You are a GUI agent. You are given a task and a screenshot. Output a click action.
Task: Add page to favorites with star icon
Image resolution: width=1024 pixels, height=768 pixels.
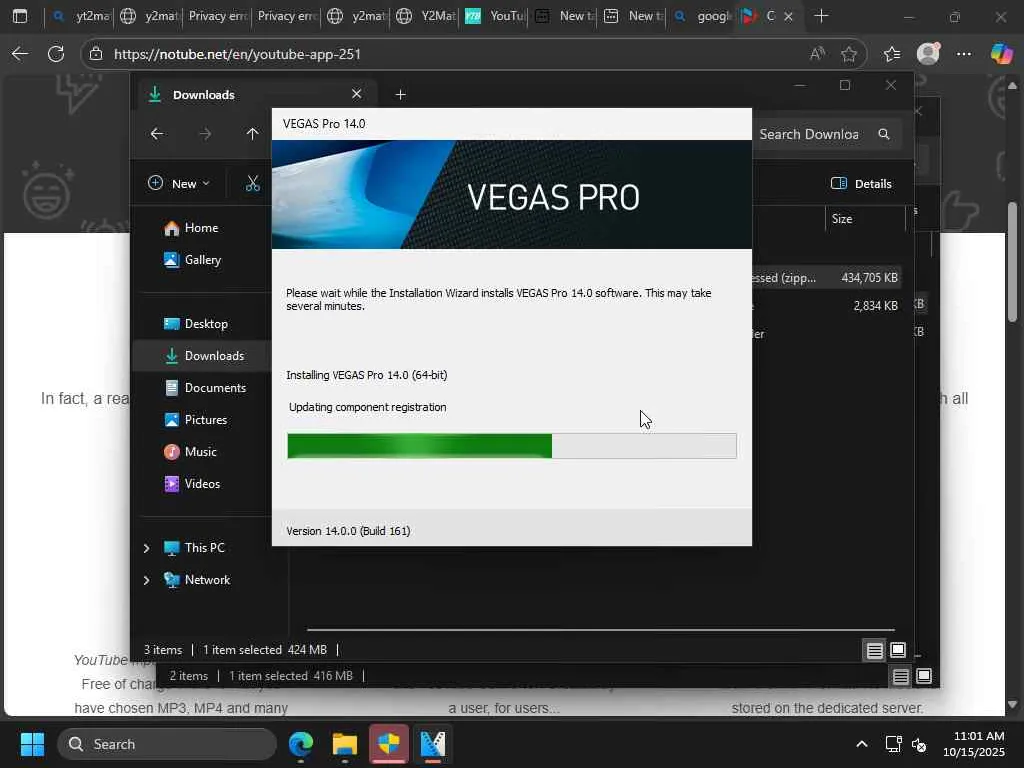[849, 54]
